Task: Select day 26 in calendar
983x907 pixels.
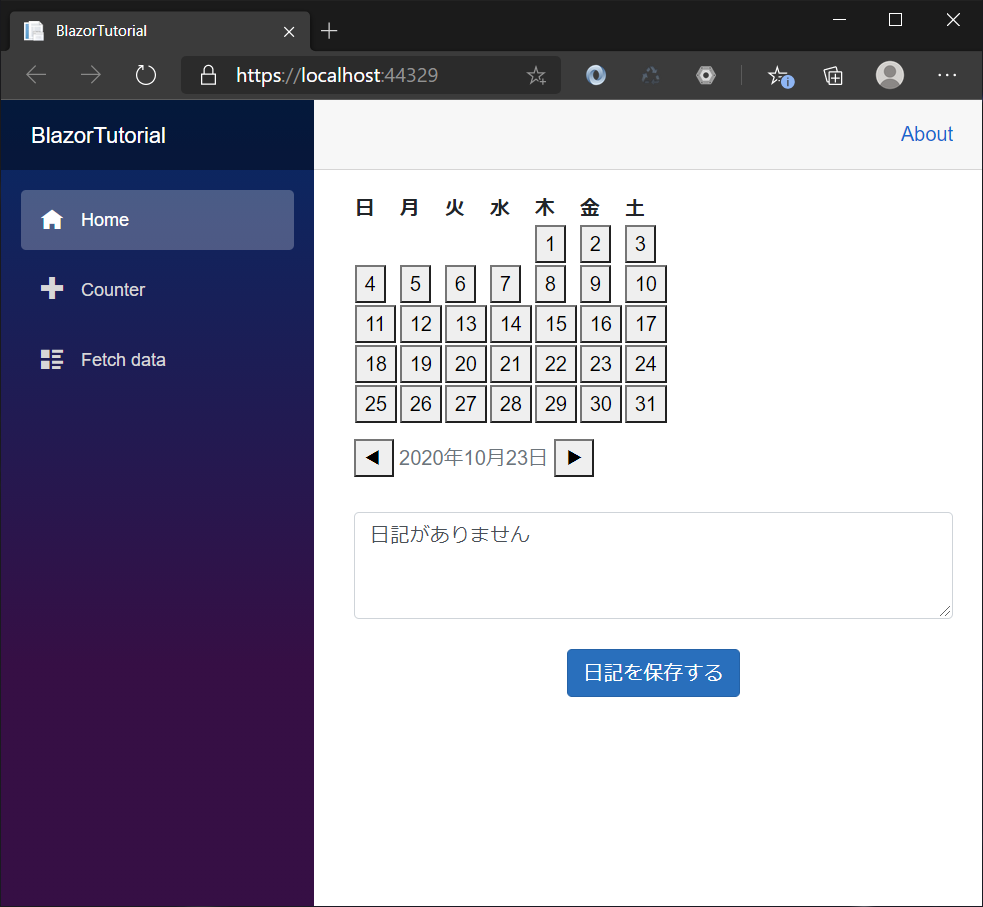Action: [x=421, y=404]
